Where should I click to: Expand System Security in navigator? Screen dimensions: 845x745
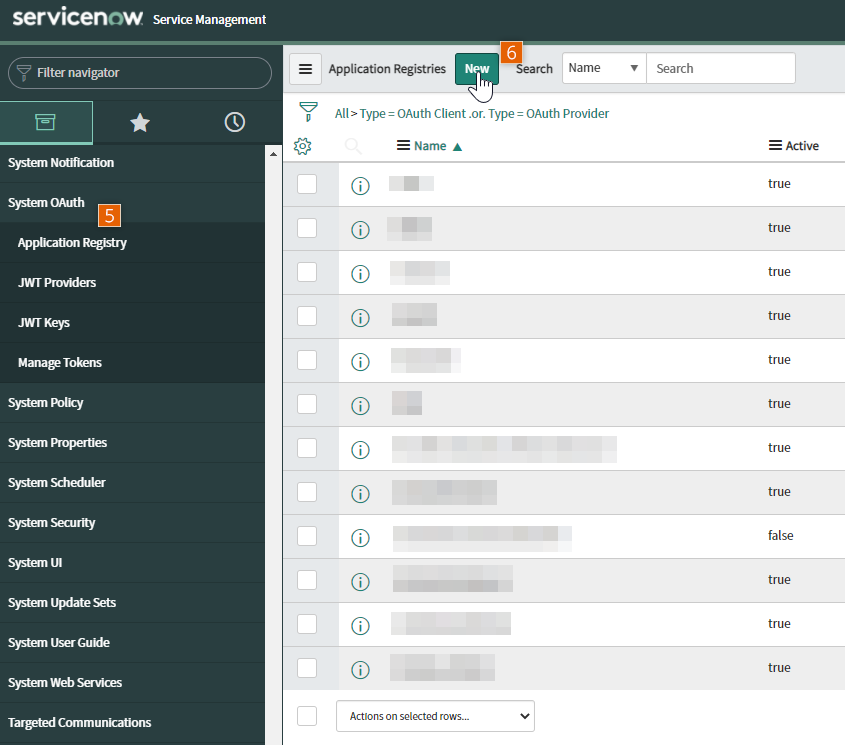[52, 522]
